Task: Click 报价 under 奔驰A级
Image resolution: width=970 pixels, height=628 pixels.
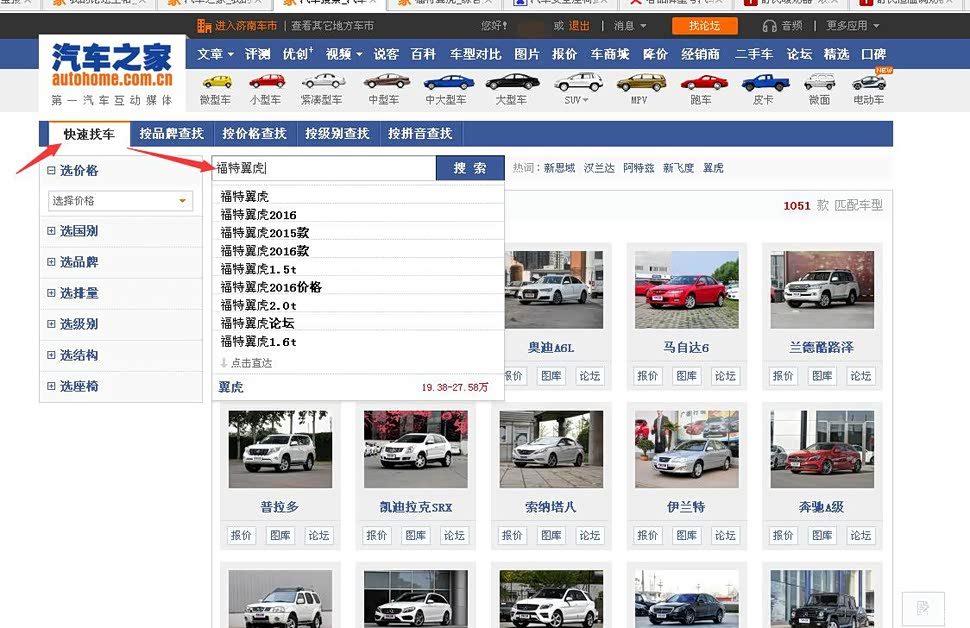Action: (783, 535)
